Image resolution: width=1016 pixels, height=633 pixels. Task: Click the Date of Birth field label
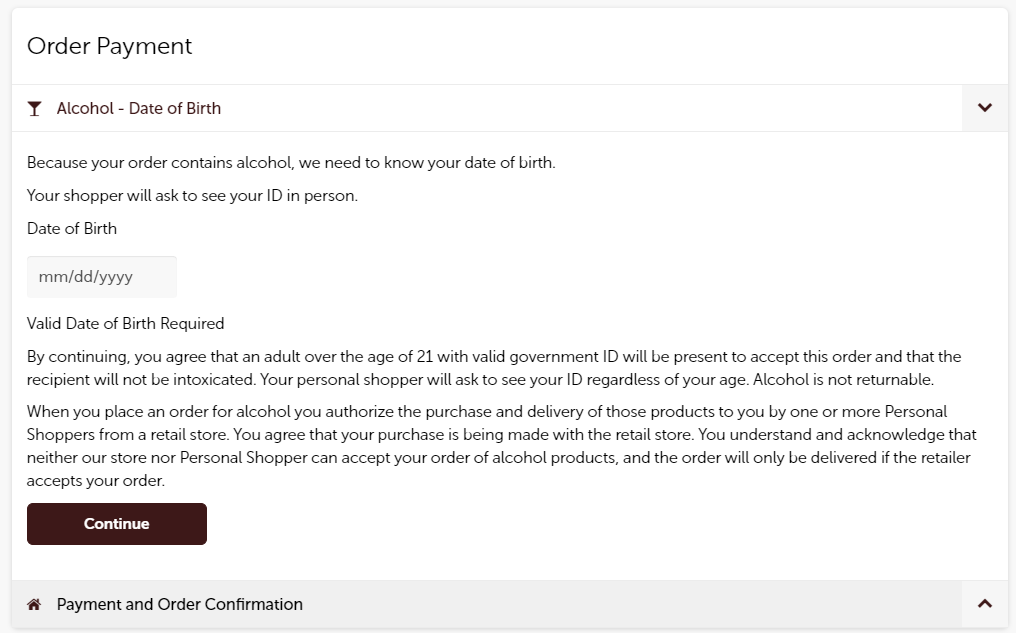click(72, 229)
